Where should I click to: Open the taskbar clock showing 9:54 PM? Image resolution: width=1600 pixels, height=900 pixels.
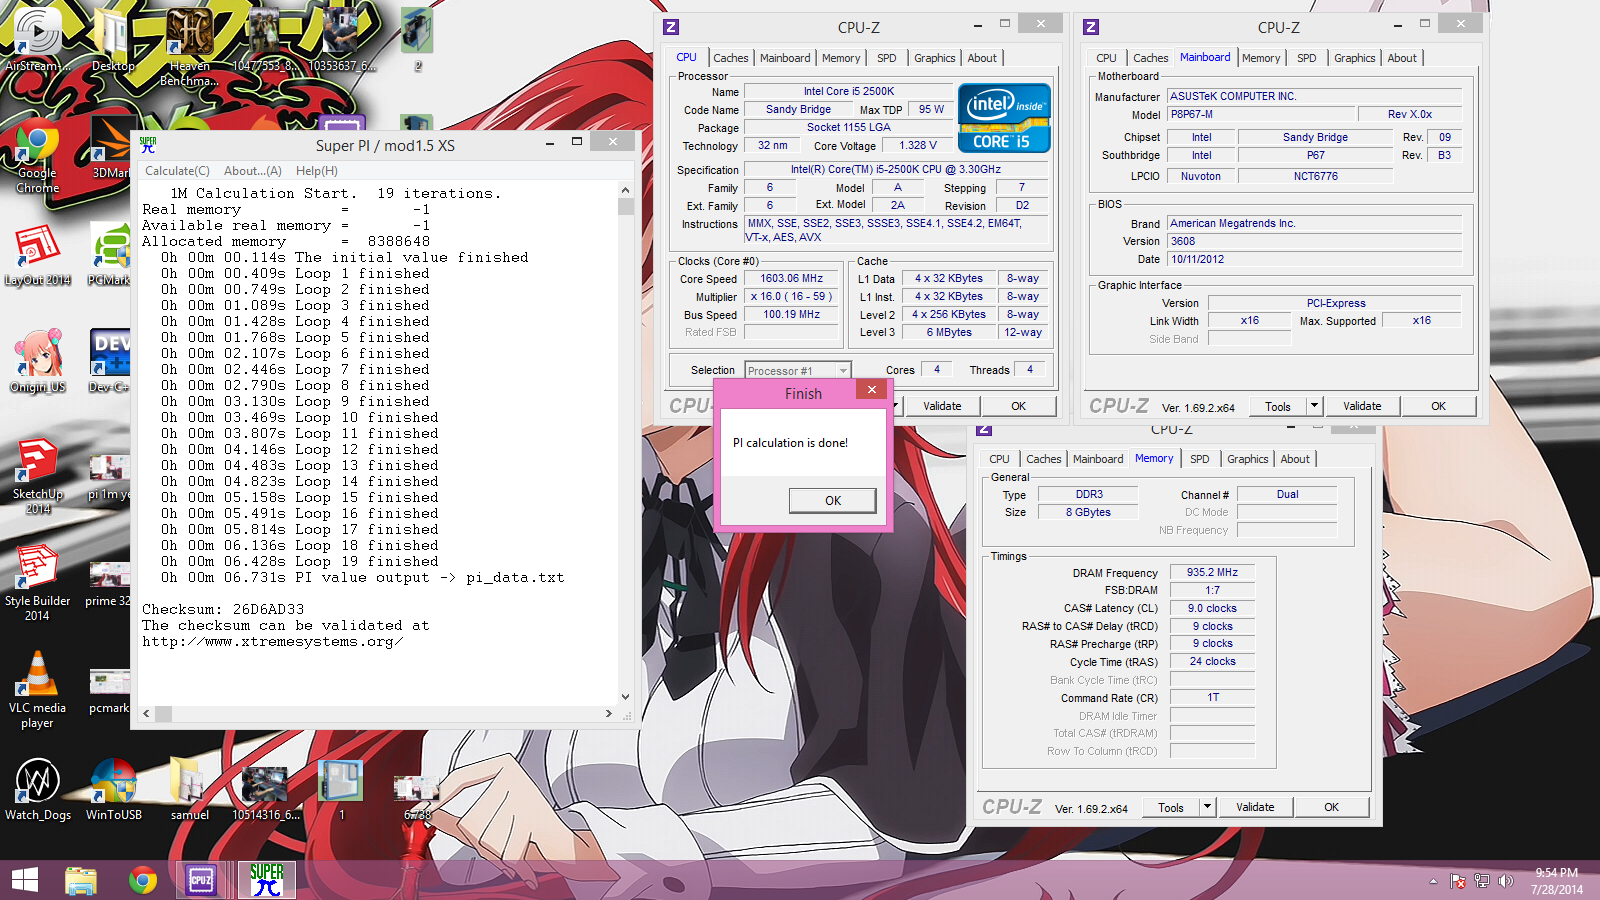(x=1556, y=881)
